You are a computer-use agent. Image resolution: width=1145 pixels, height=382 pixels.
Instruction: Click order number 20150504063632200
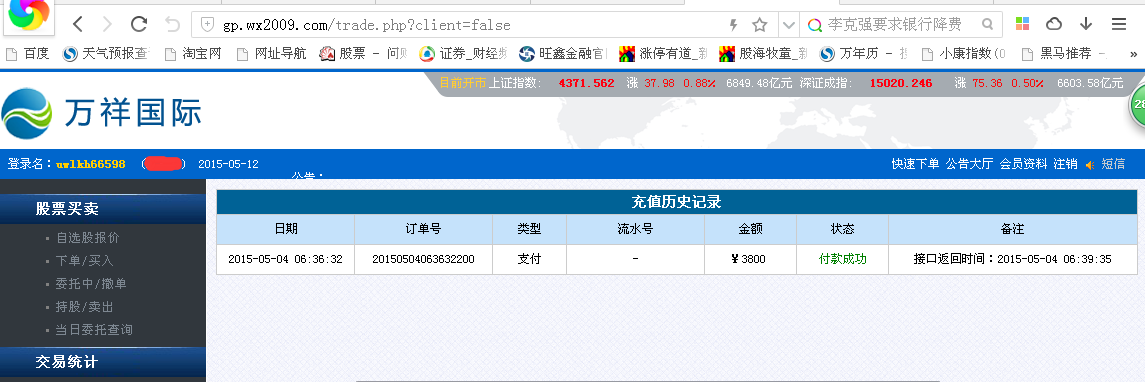424,259
